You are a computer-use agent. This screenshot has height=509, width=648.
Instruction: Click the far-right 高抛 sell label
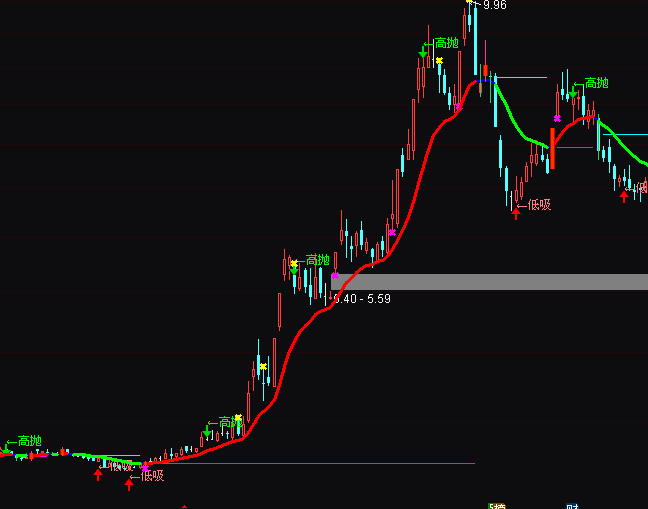coord(596,83)
